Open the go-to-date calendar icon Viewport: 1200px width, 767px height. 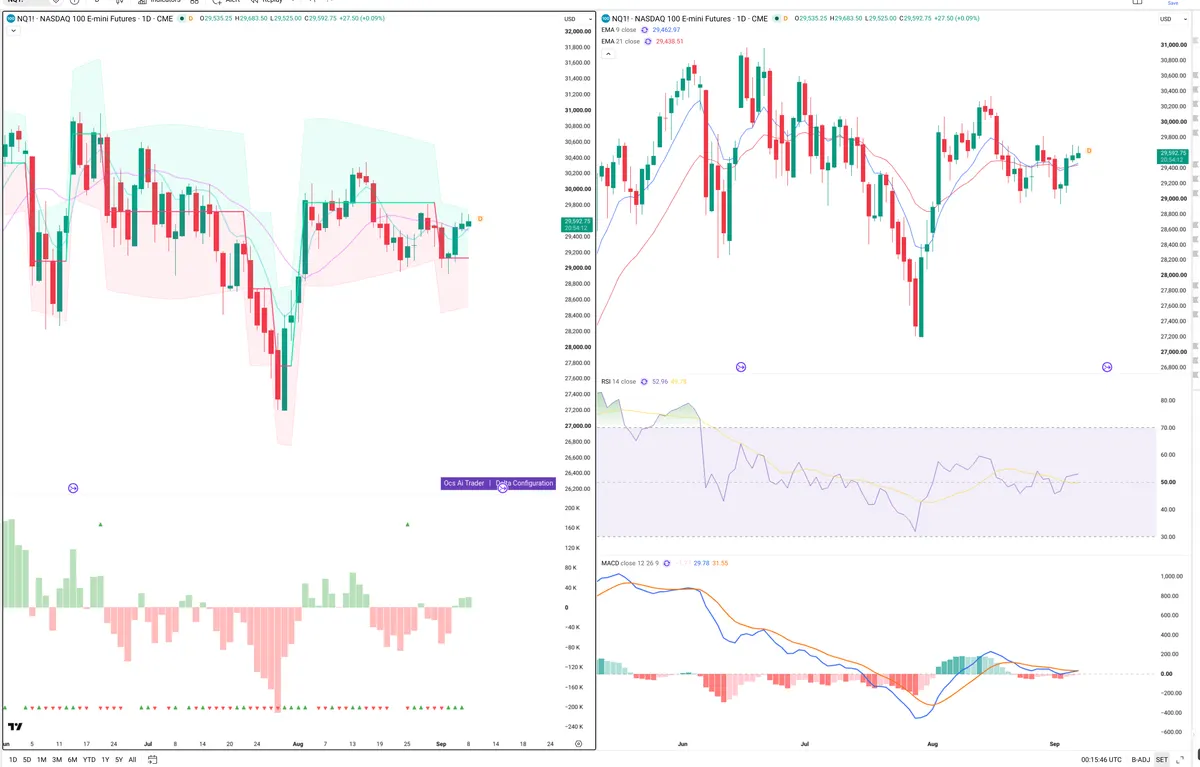click(152, 759)
